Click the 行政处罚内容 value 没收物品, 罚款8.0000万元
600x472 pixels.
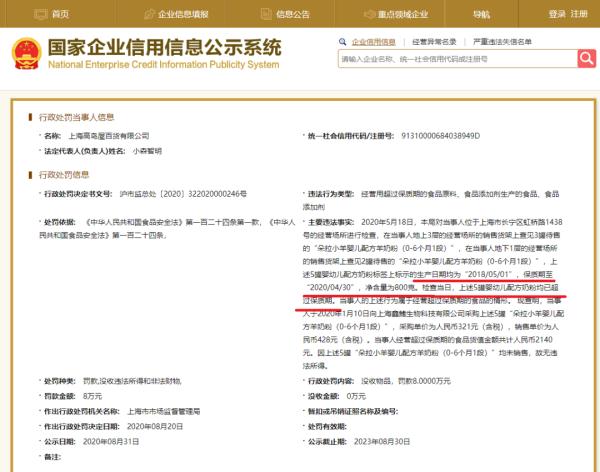click(406, 381)
